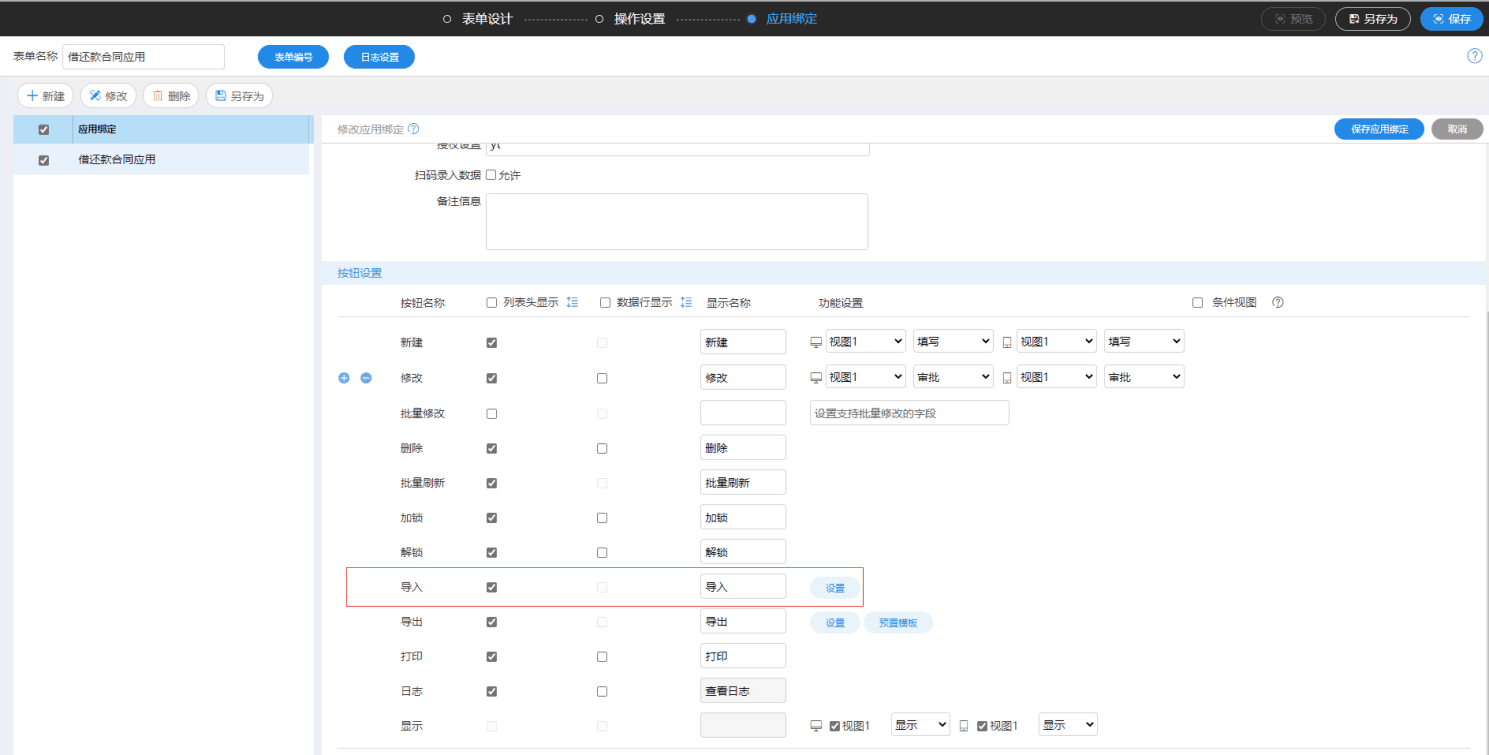Uncheck 列表头显示 for the 删除 row
Image resolution: width=1489 pixels, height=755 pixels.
491,448
